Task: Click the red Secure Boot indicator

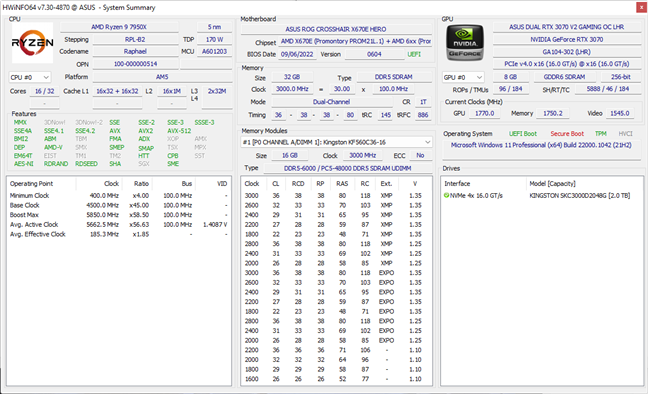Action: [x=567, y=134]
